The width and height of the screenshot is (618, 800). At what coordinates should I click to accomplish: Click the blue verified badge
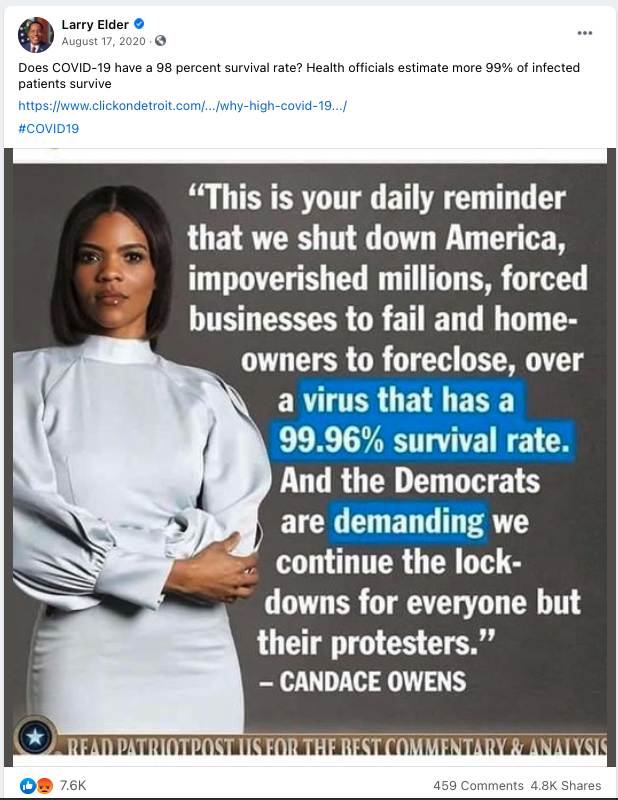click(x=139, y=23)
